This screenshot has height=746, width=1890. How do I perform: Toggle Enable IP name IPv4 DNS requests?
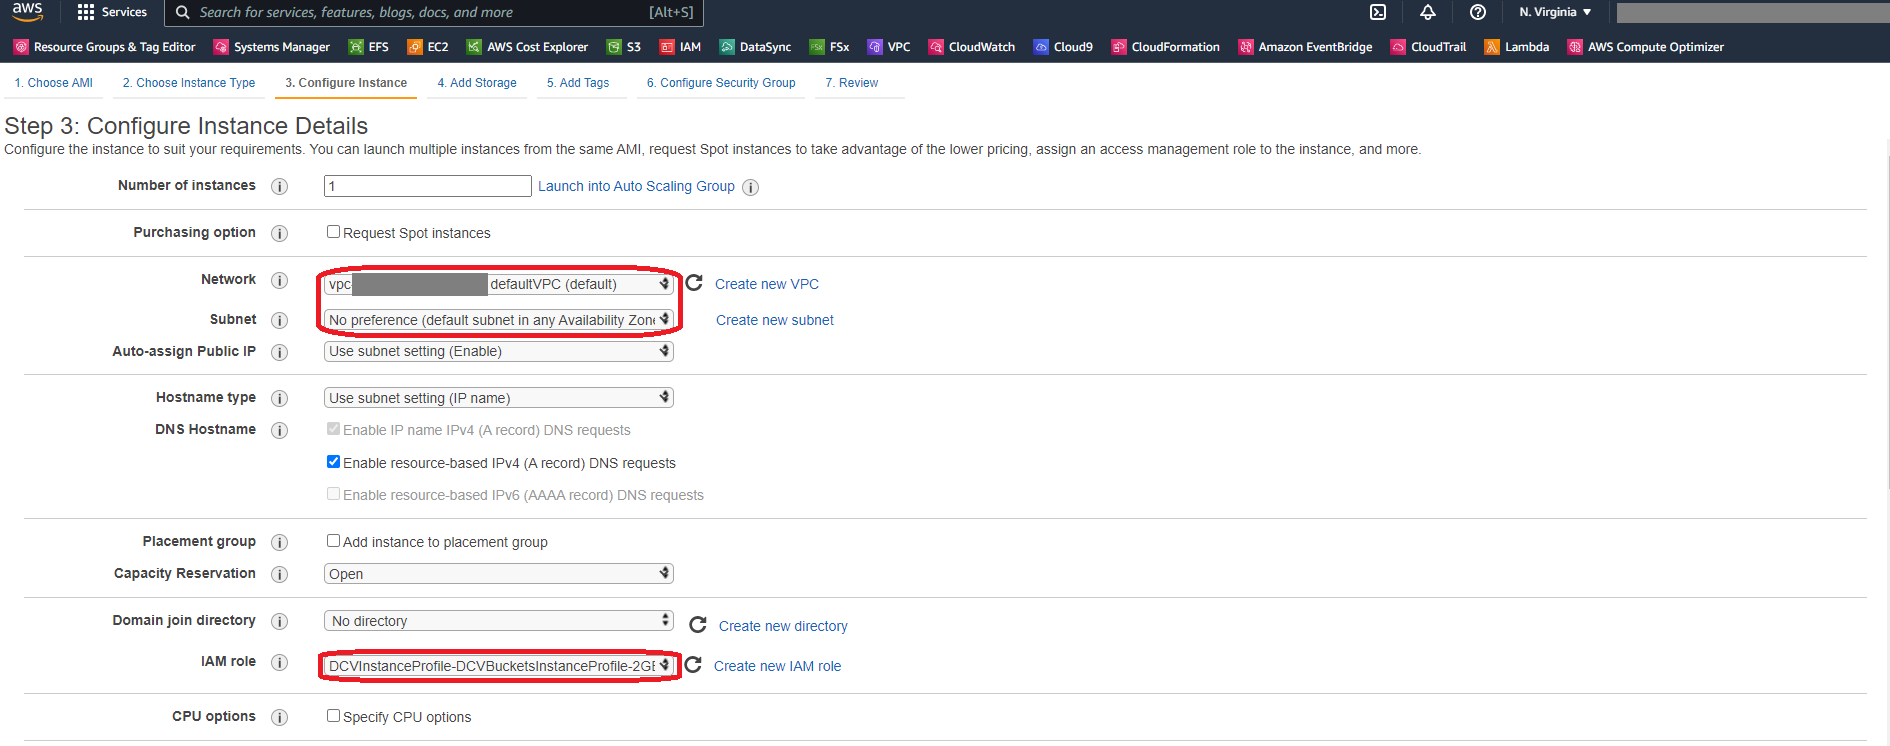pos(333,429)
